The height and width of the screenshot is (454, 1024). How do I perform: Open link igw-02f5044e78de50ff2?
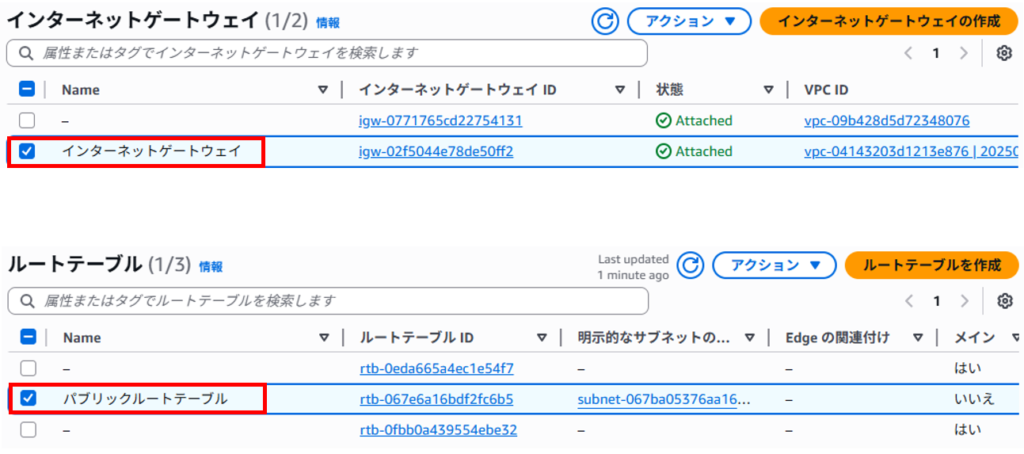coord(436,152)
